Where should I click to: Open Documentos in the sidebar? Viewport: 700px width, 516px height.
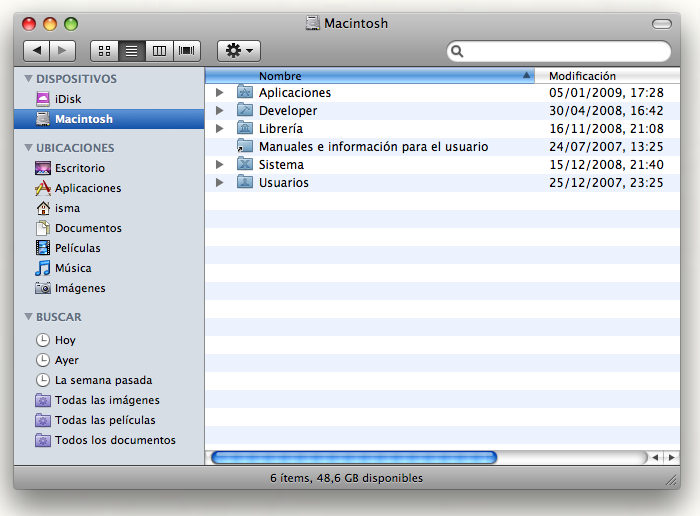(109, 228)
